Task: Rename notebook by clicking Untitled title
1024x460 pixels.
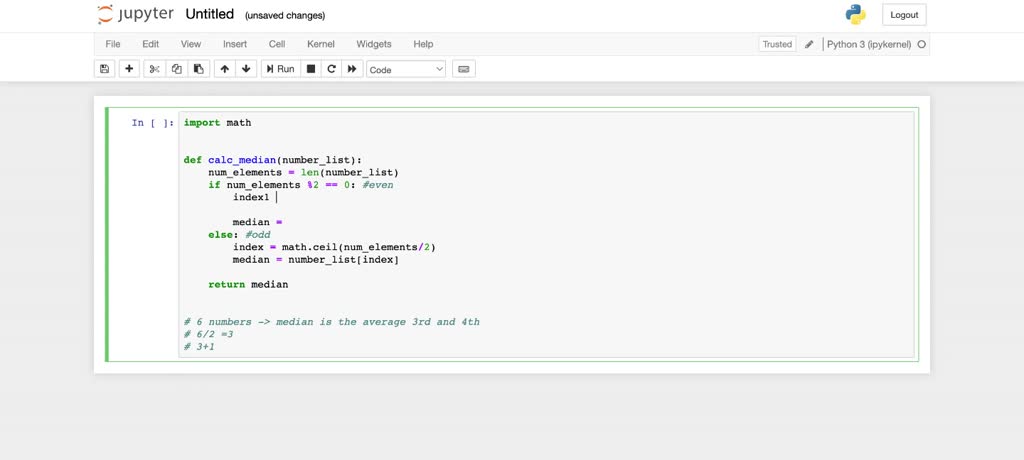Action: (210, 14)
